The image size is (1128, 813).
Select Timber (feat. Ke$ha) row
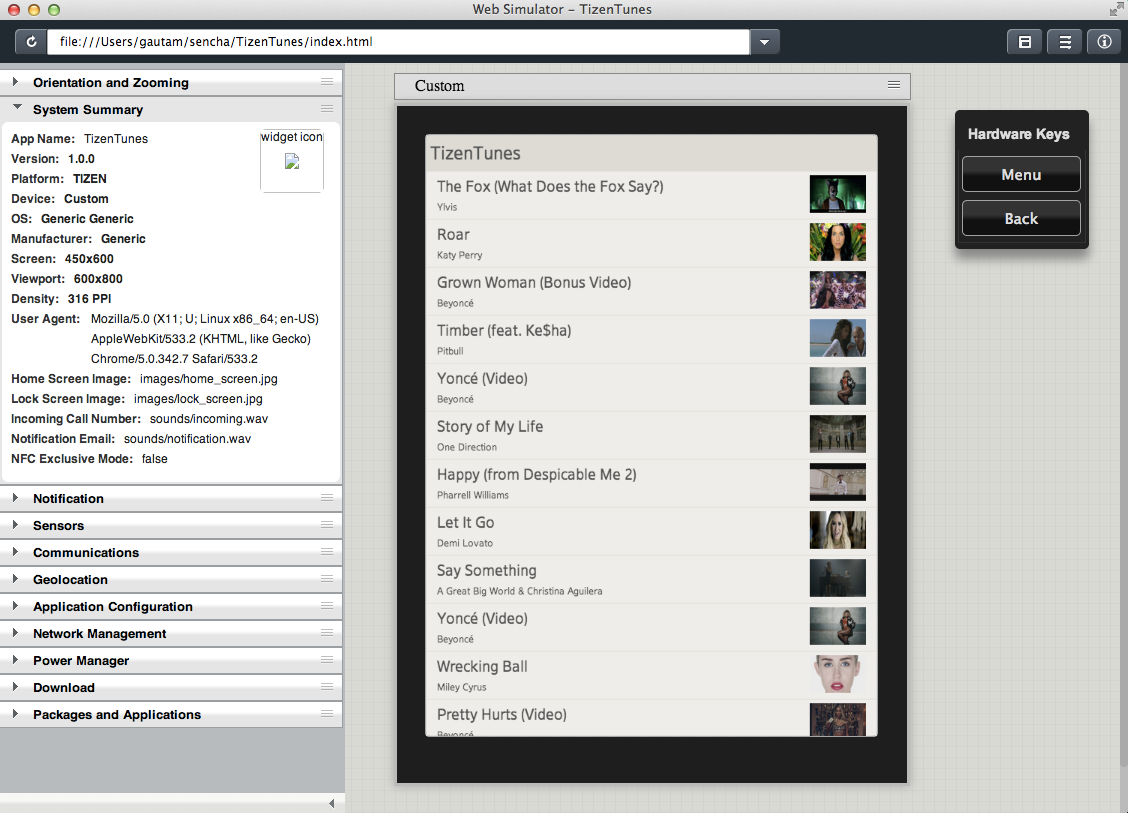[x=651, y=340]
